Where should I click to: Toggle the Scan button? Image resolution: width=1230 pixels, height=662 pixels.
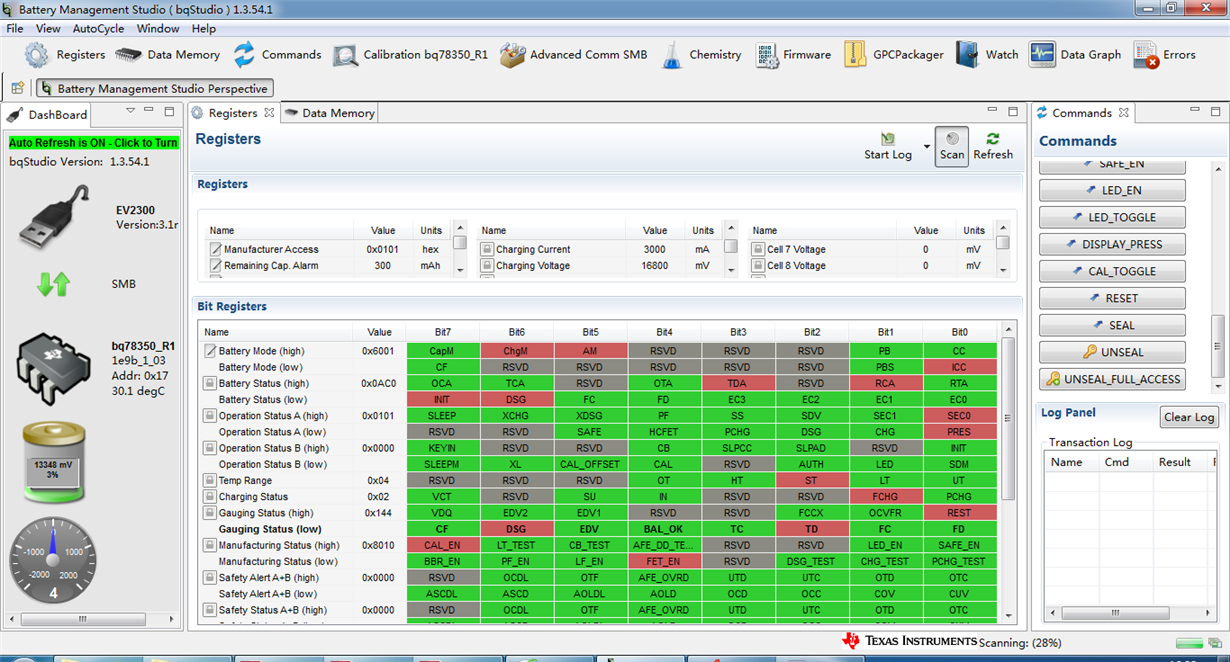(952, 146)
